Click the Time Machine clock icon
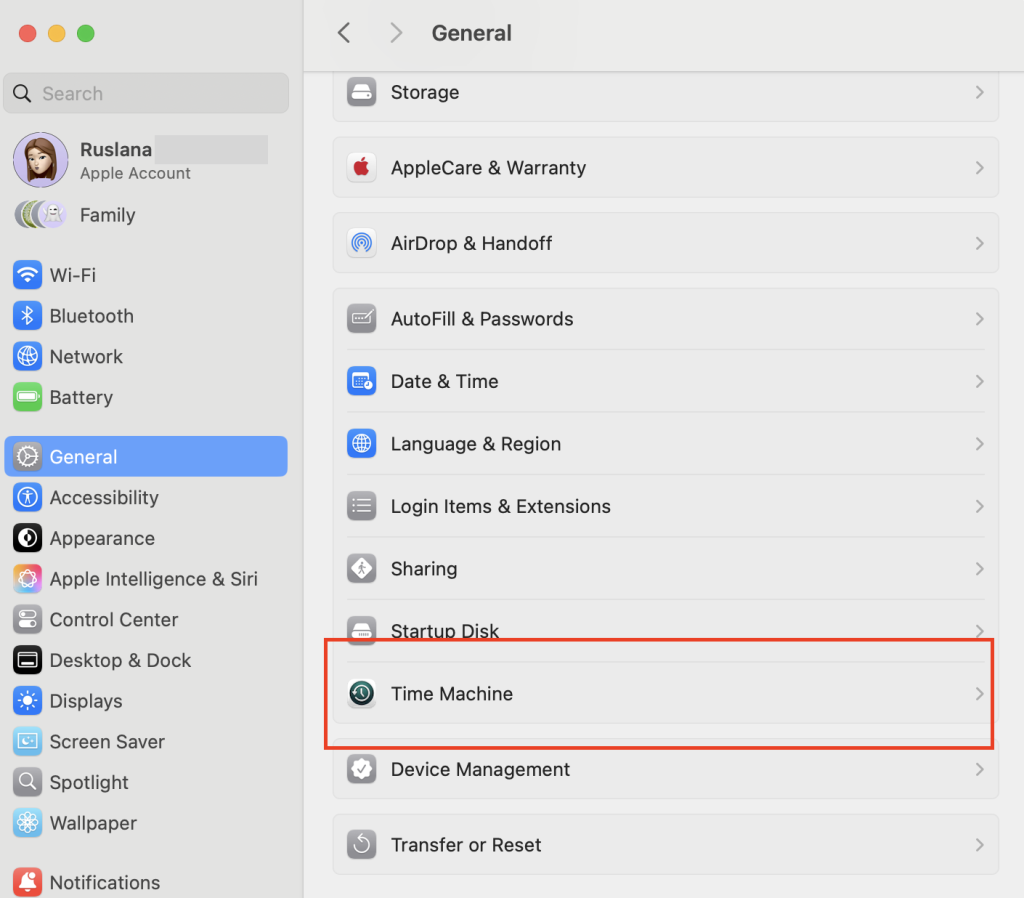 pyautogui.click(x=361, y=694)
